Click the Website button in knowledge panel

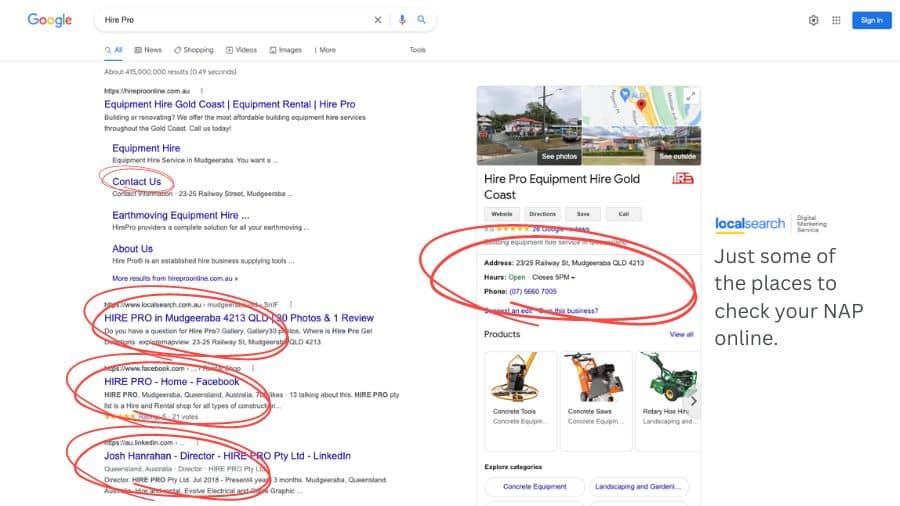(502, 214)
